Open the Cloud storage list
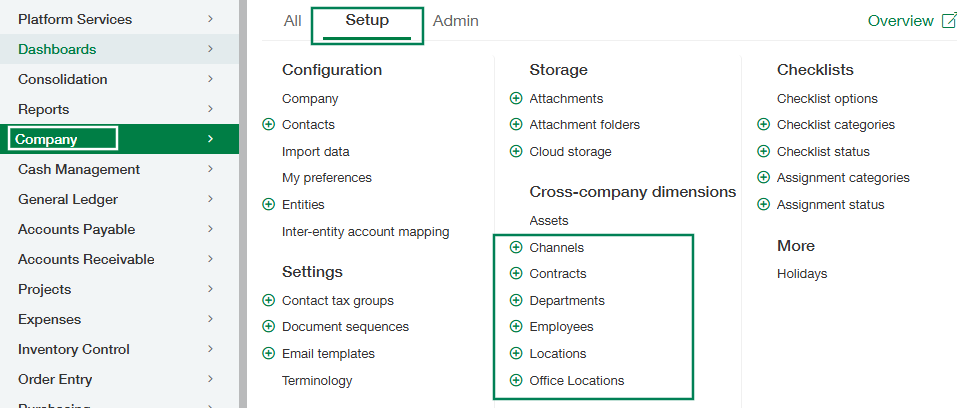The image size is (957, 408). [570, 151]
